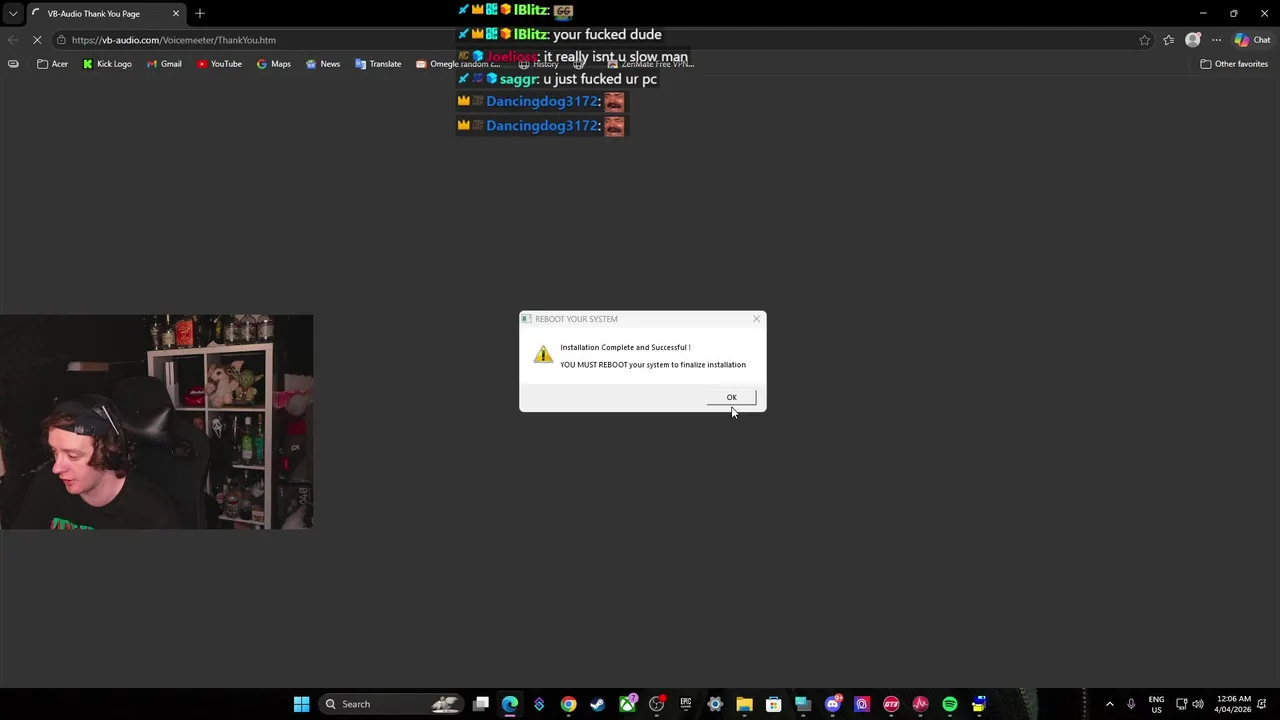Click the microphone tray icon
Viewport: 1280px width, 720px height.
(1131, 704)
